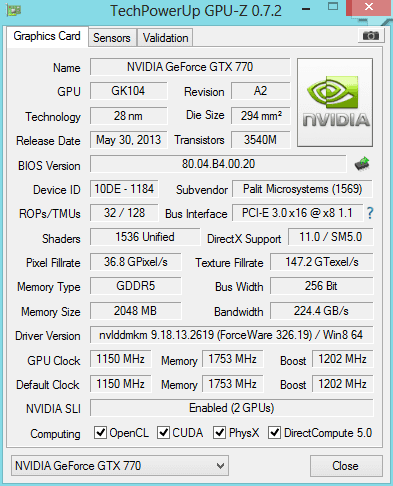
Task: Click the GPU-Z app icon in title bar
Action: [x=14, y=10]
